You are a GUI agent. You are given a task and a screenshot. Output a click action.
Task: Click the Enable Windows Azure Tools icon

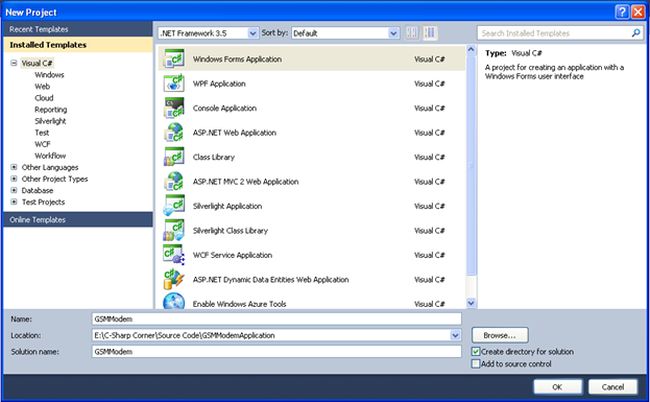click(174, 301)
